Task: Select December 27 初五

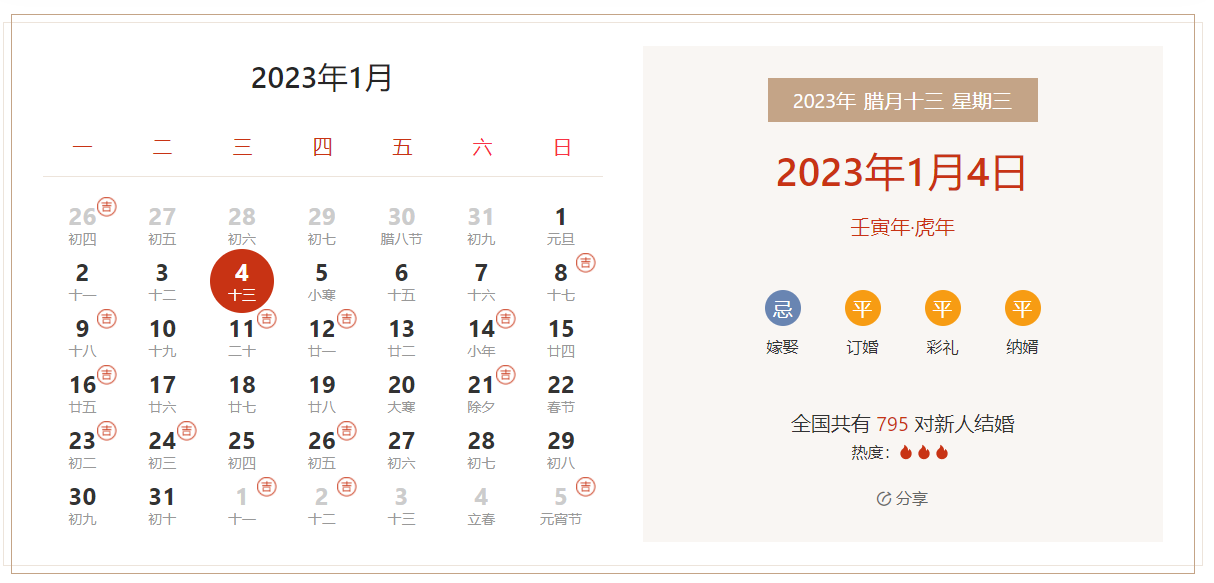Action: (x=162, y=226)
